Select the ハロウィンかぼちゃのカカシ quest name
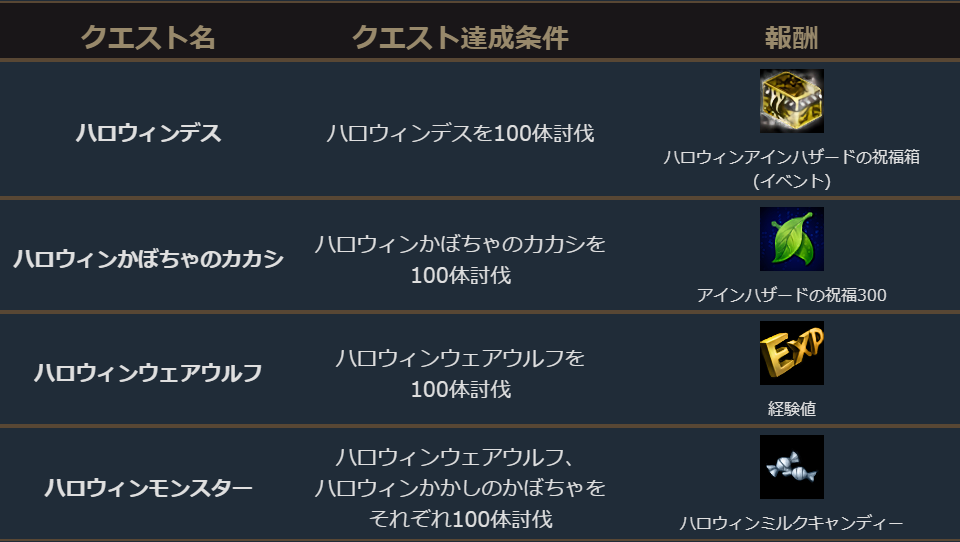Screen dimensions: 960x542 [x=148, y=259]
